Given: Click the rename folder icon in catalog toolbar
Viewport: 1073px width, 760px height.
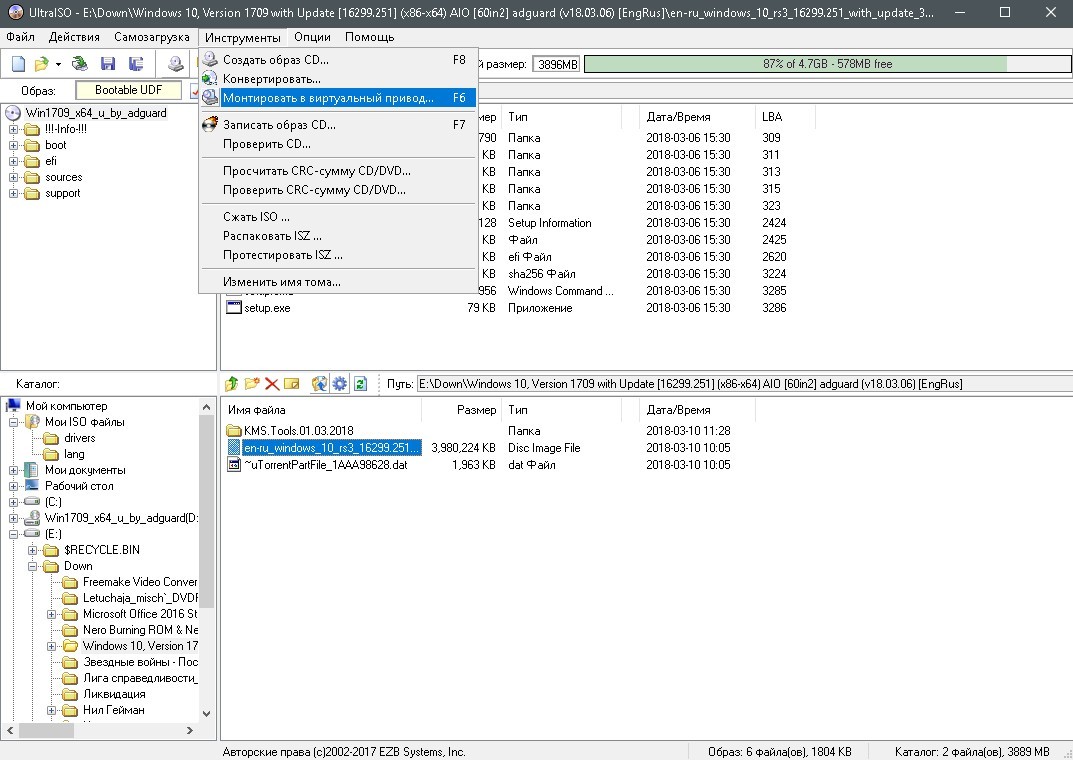Looking at the screenshot, I should (x=292, y=384).
